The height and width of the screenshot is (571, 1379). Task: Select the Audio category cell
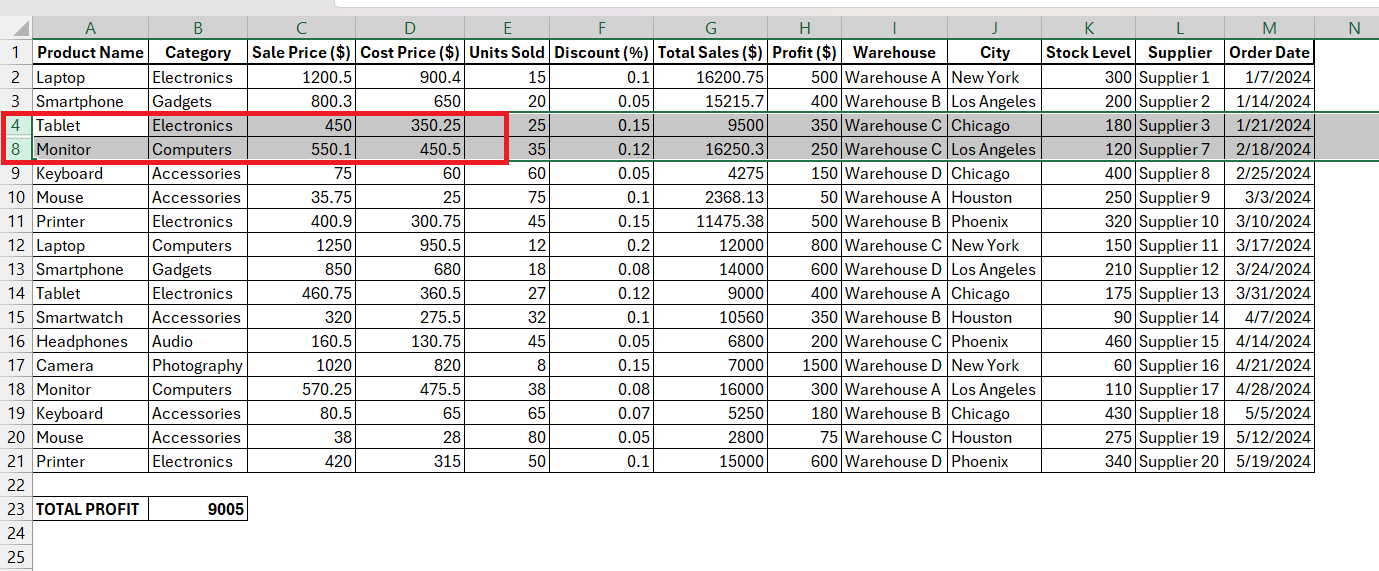tap(198, 341)
